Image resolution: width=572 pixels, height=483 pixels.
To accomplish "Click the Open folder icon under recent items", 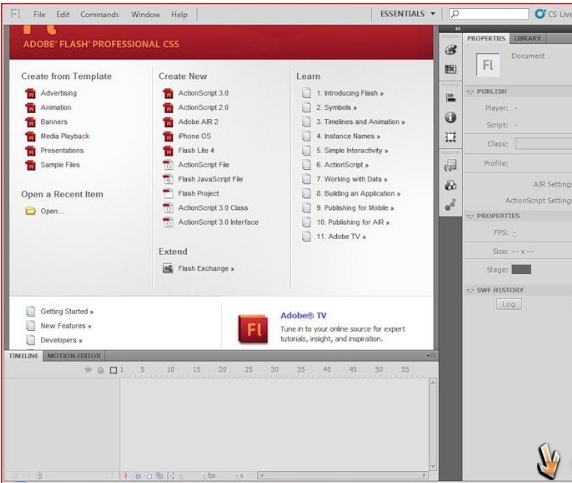I will (30, 211).
